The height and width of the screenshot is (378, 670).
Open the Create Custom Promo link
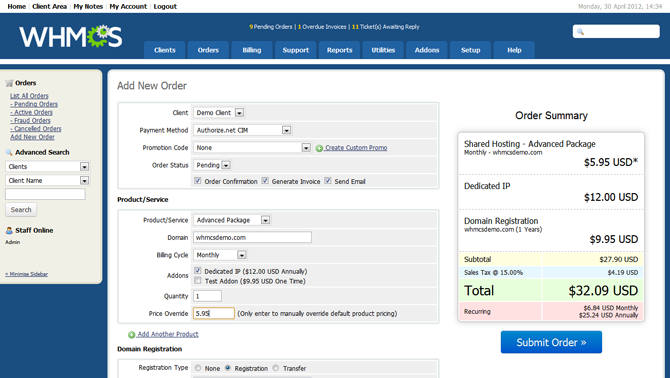point(356,148)
